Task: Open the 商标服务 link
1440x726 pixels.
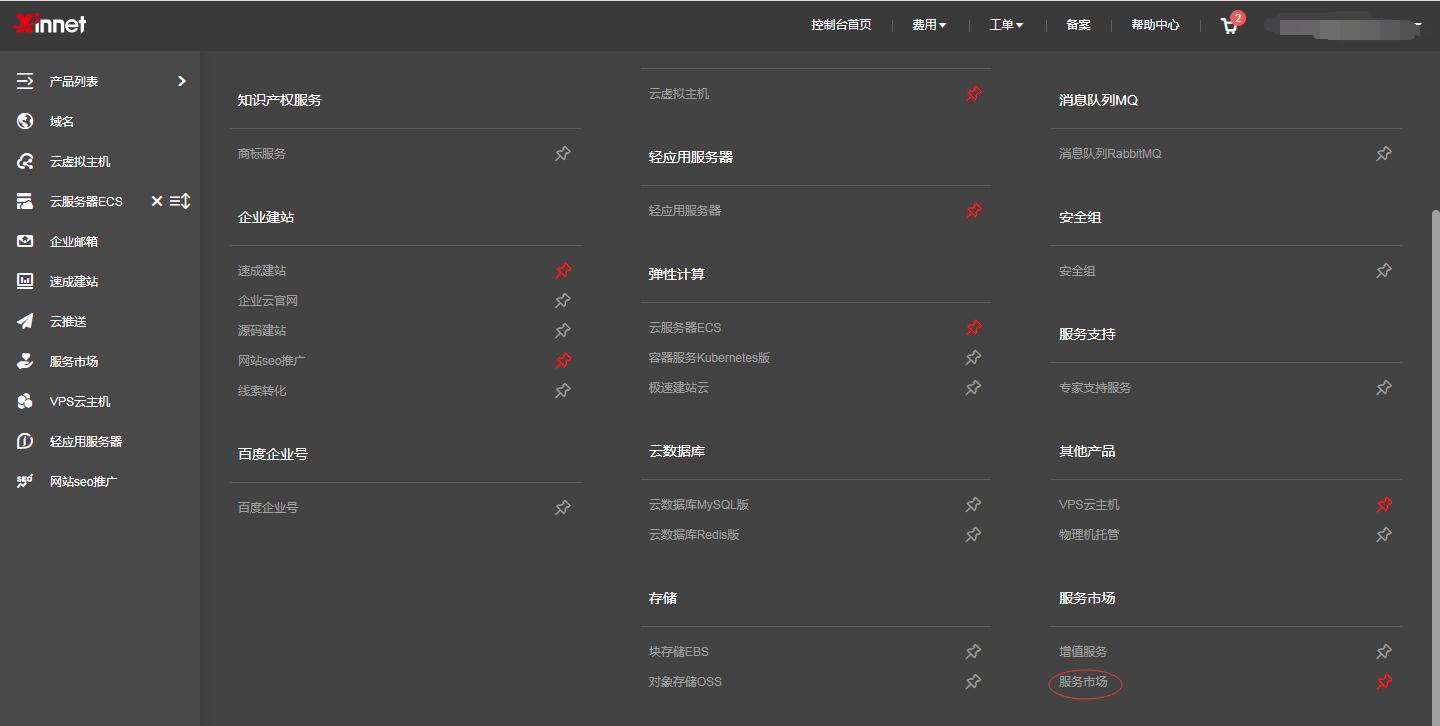Action: coord(262,154)
